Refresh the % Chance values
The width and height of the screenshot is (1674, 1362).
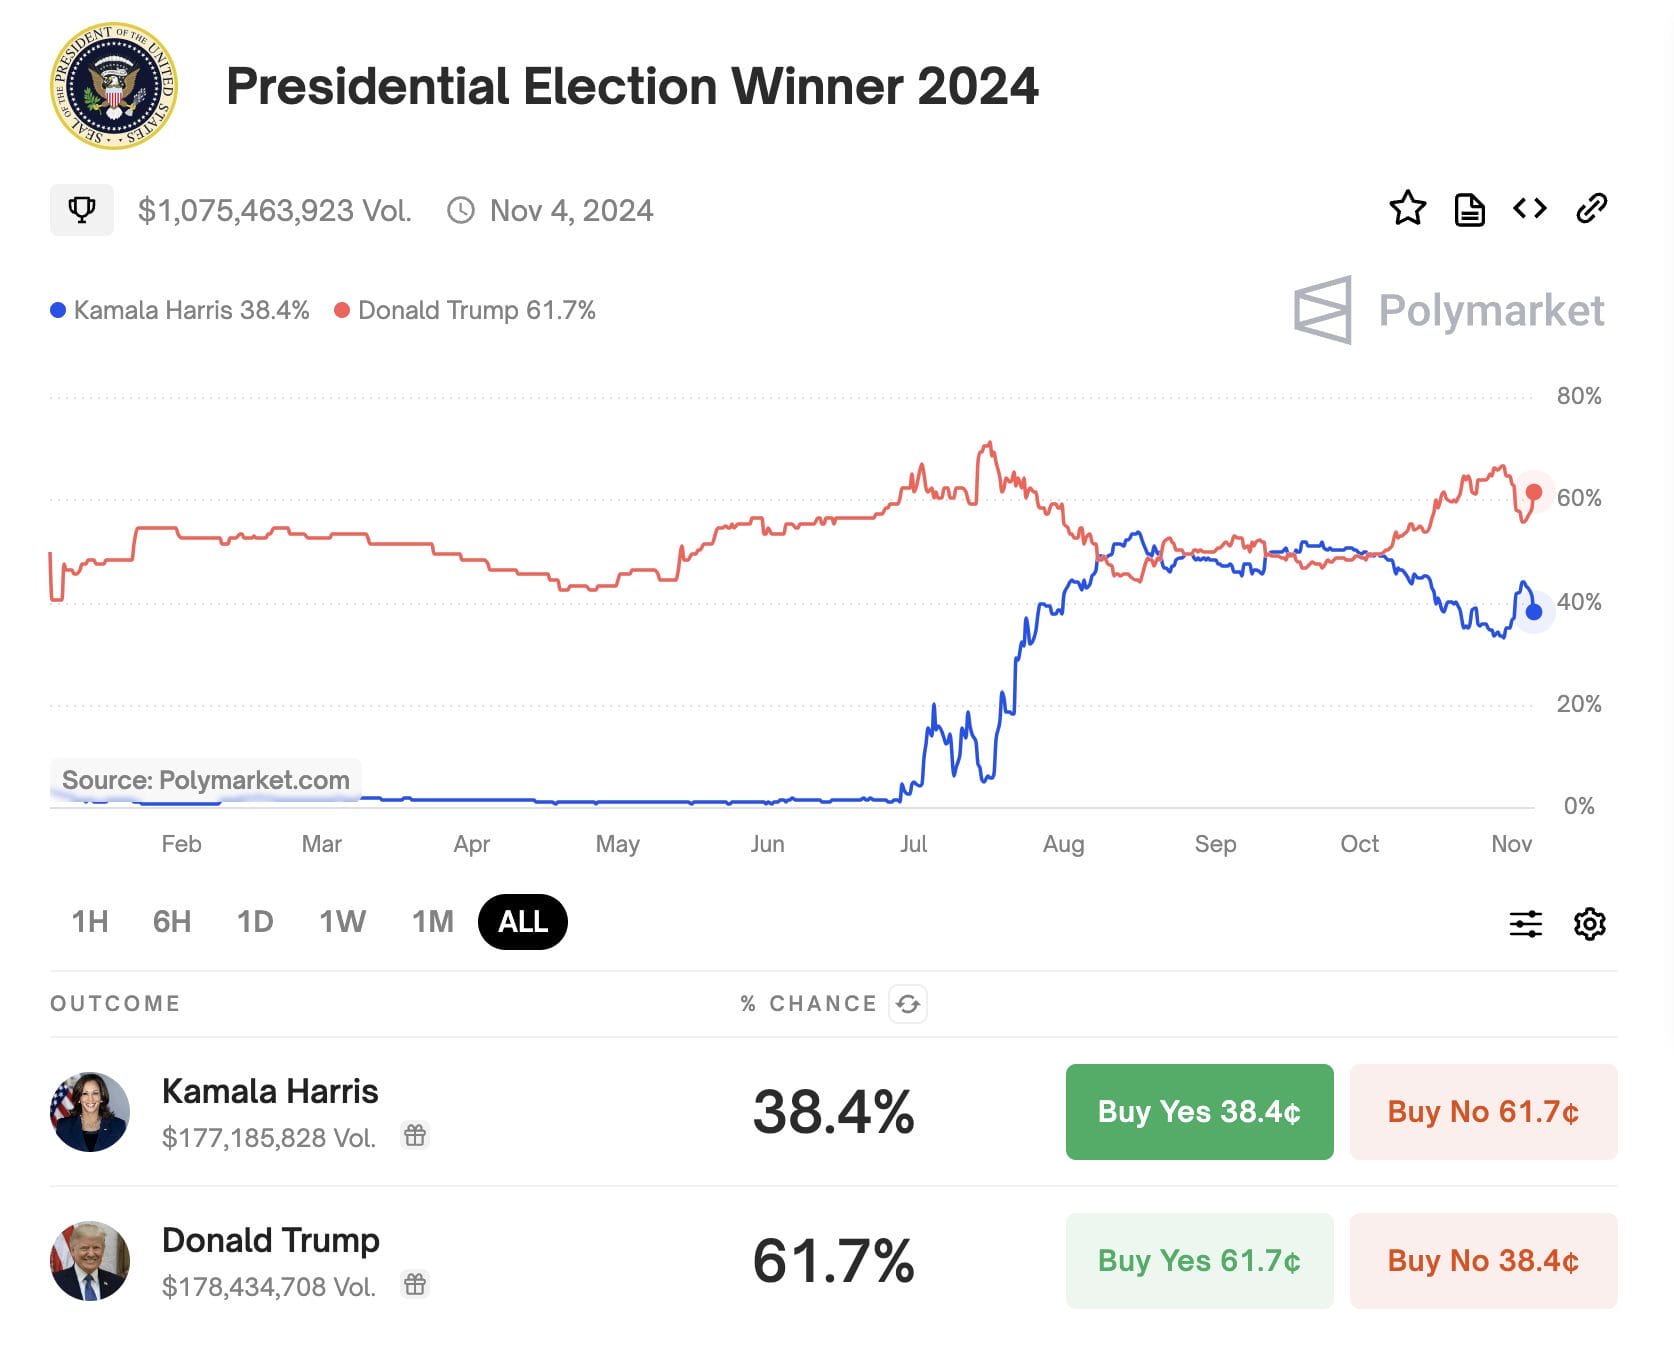910,1004
